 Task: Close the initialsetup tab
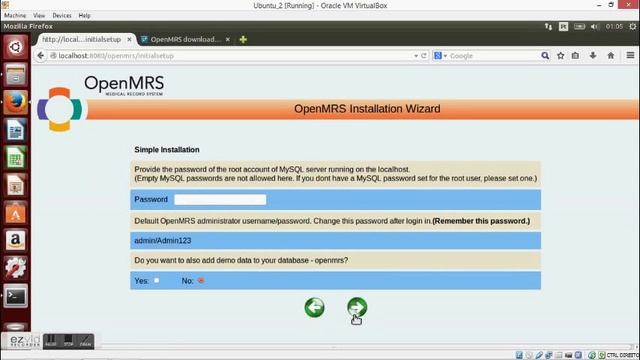[x=129, y=40]
